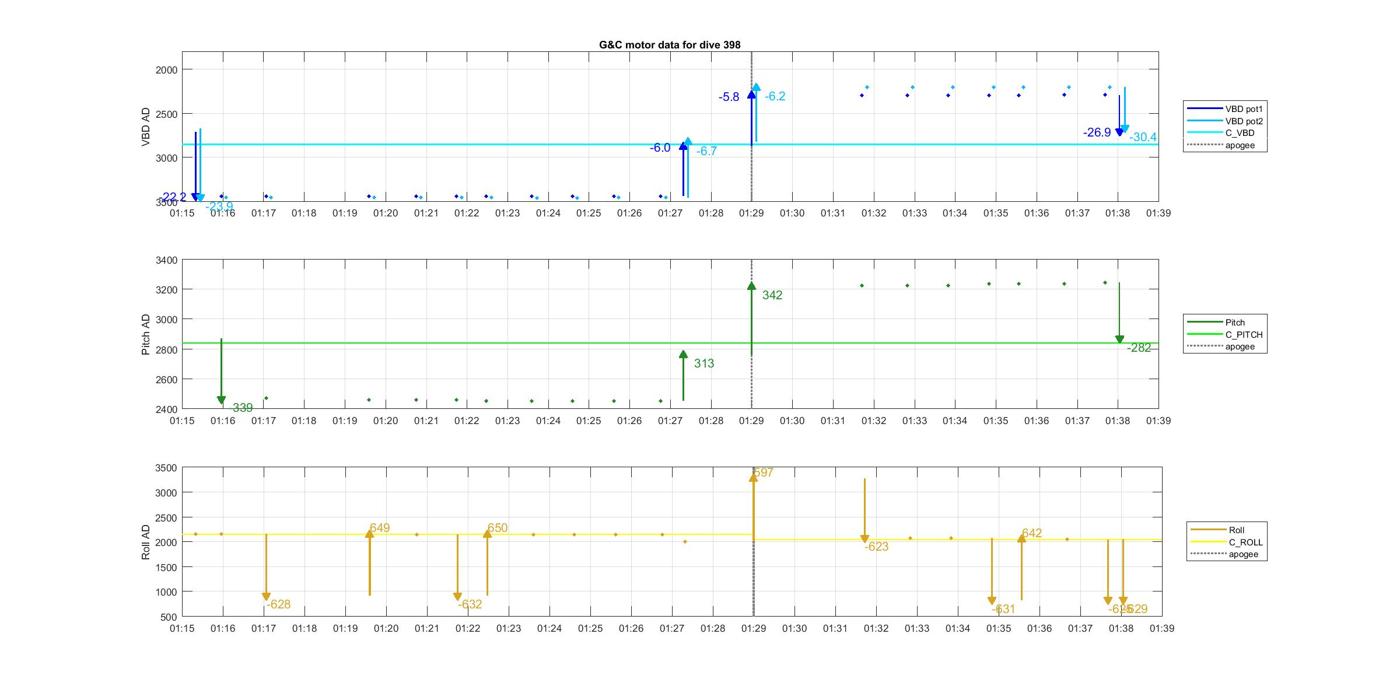Click the cyan C_VBD horizontal line
Screen dimensions: 1400x693
tap(670, 145)
